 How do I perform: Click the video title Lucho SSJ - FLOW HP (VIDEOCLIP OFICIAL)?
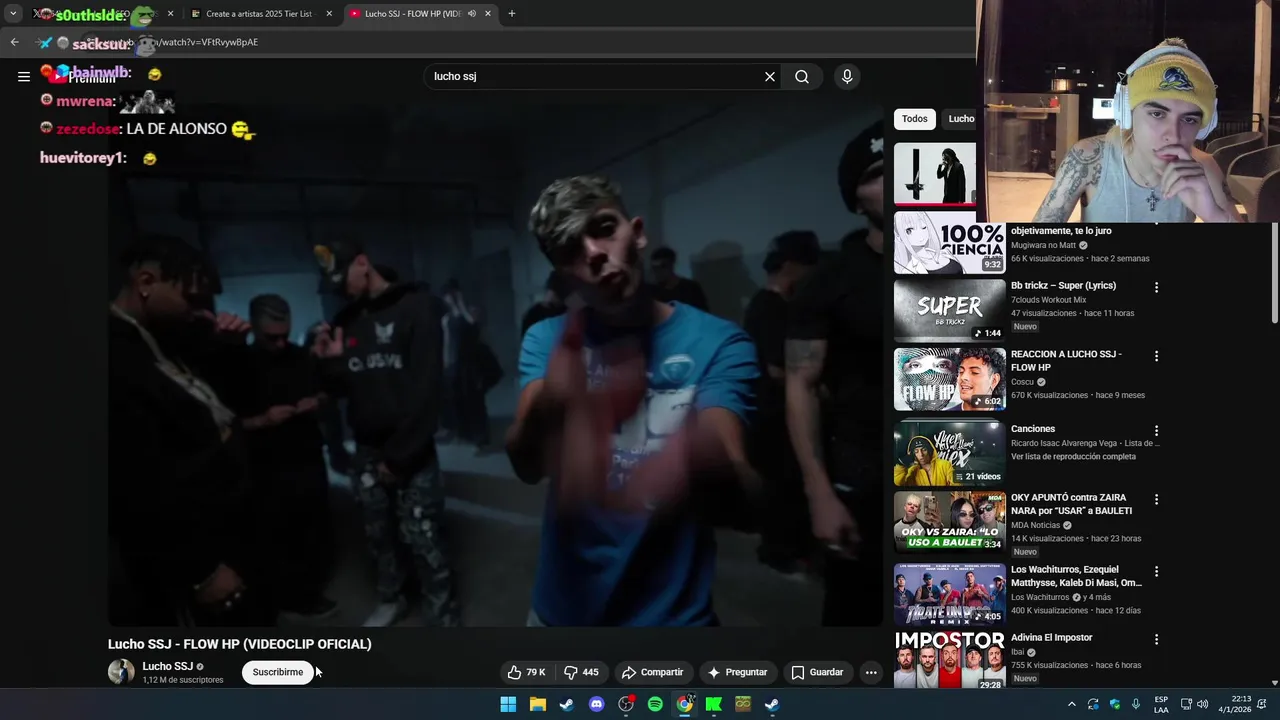click(240, 644)
